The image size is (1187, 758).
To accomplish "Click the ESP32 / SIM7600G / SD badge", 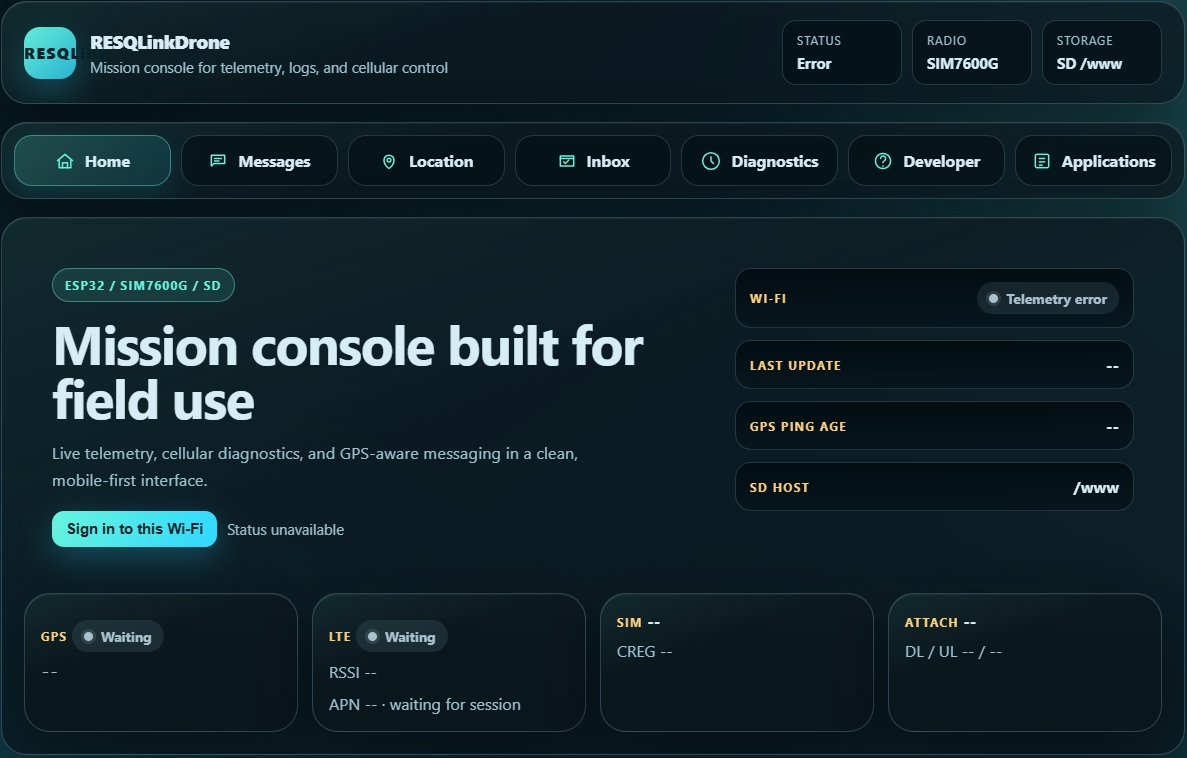I will (x=143, y=285).
